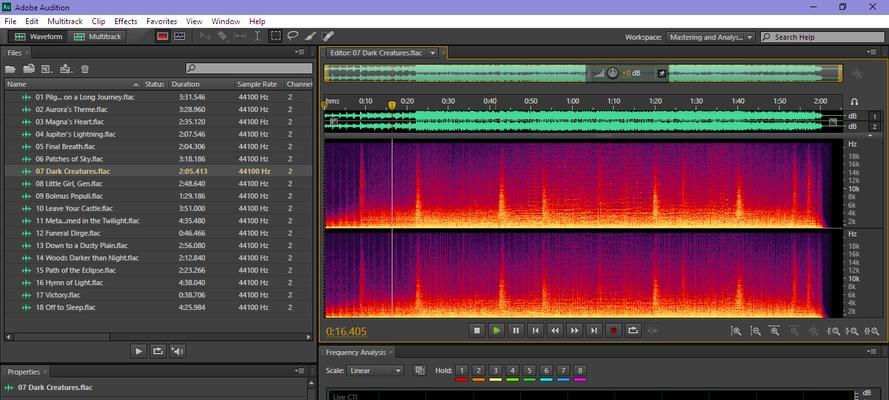Open the Scale Linear dropdown

(x=375, y=371)
